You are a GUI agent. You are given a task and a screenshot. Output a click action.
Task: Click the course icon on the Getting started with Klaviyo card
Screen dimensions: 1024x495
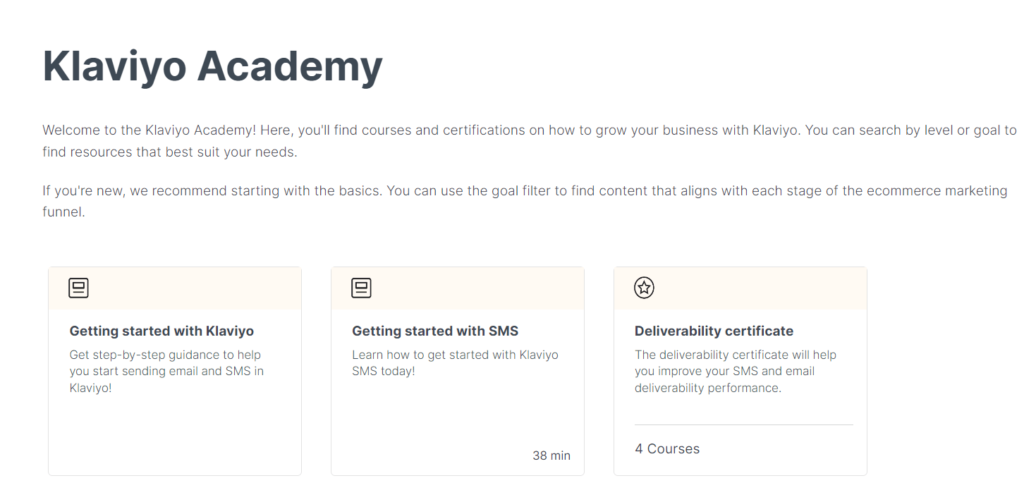coord(78,288)
